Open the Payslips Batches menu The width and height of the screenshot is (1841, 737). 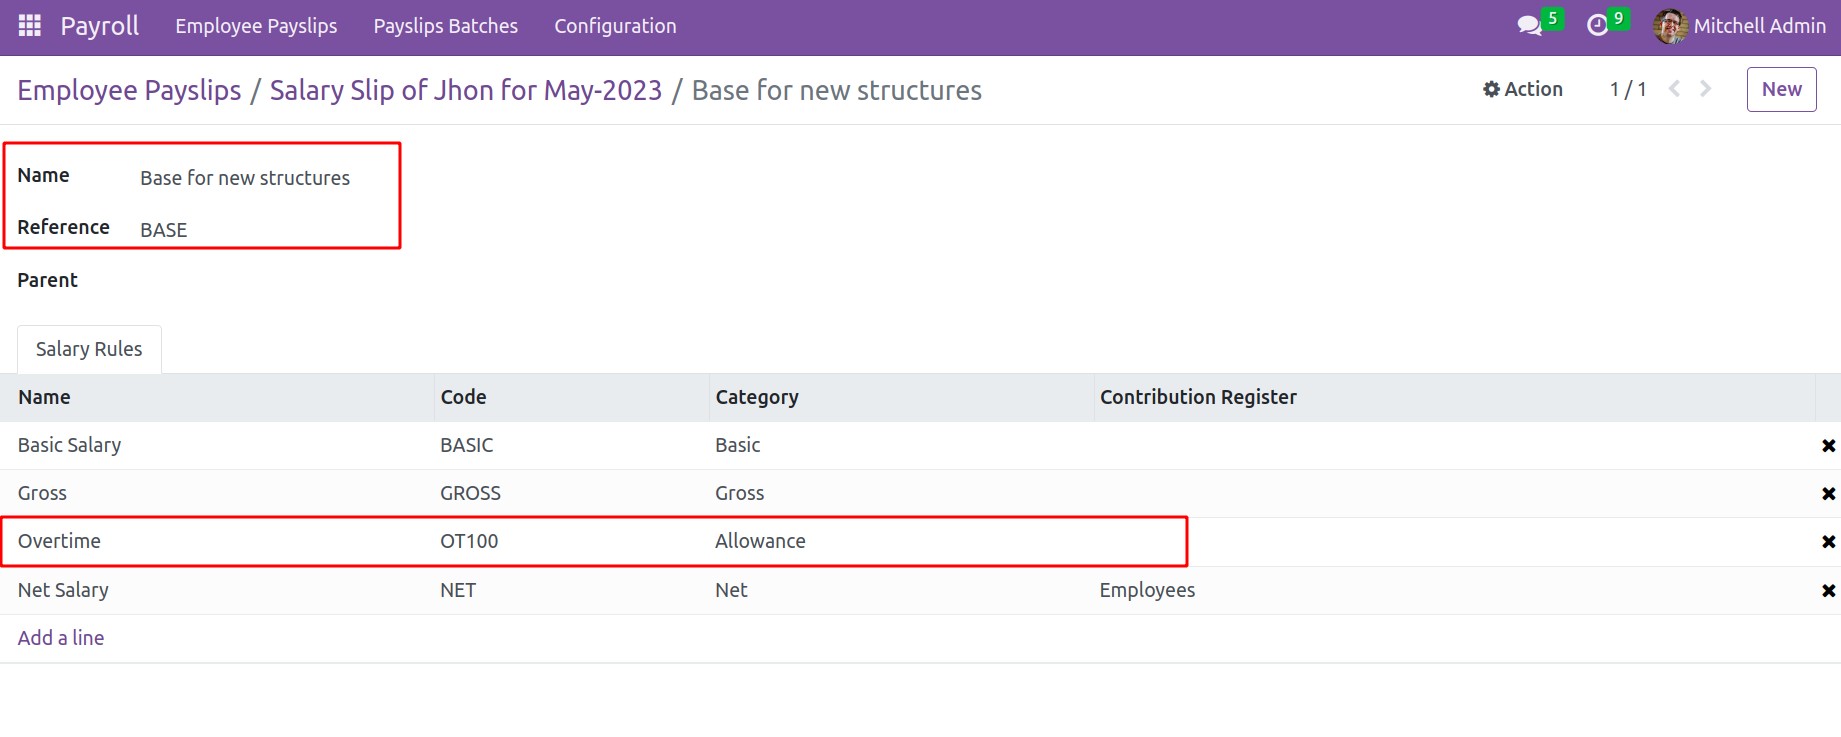(445, 26)
